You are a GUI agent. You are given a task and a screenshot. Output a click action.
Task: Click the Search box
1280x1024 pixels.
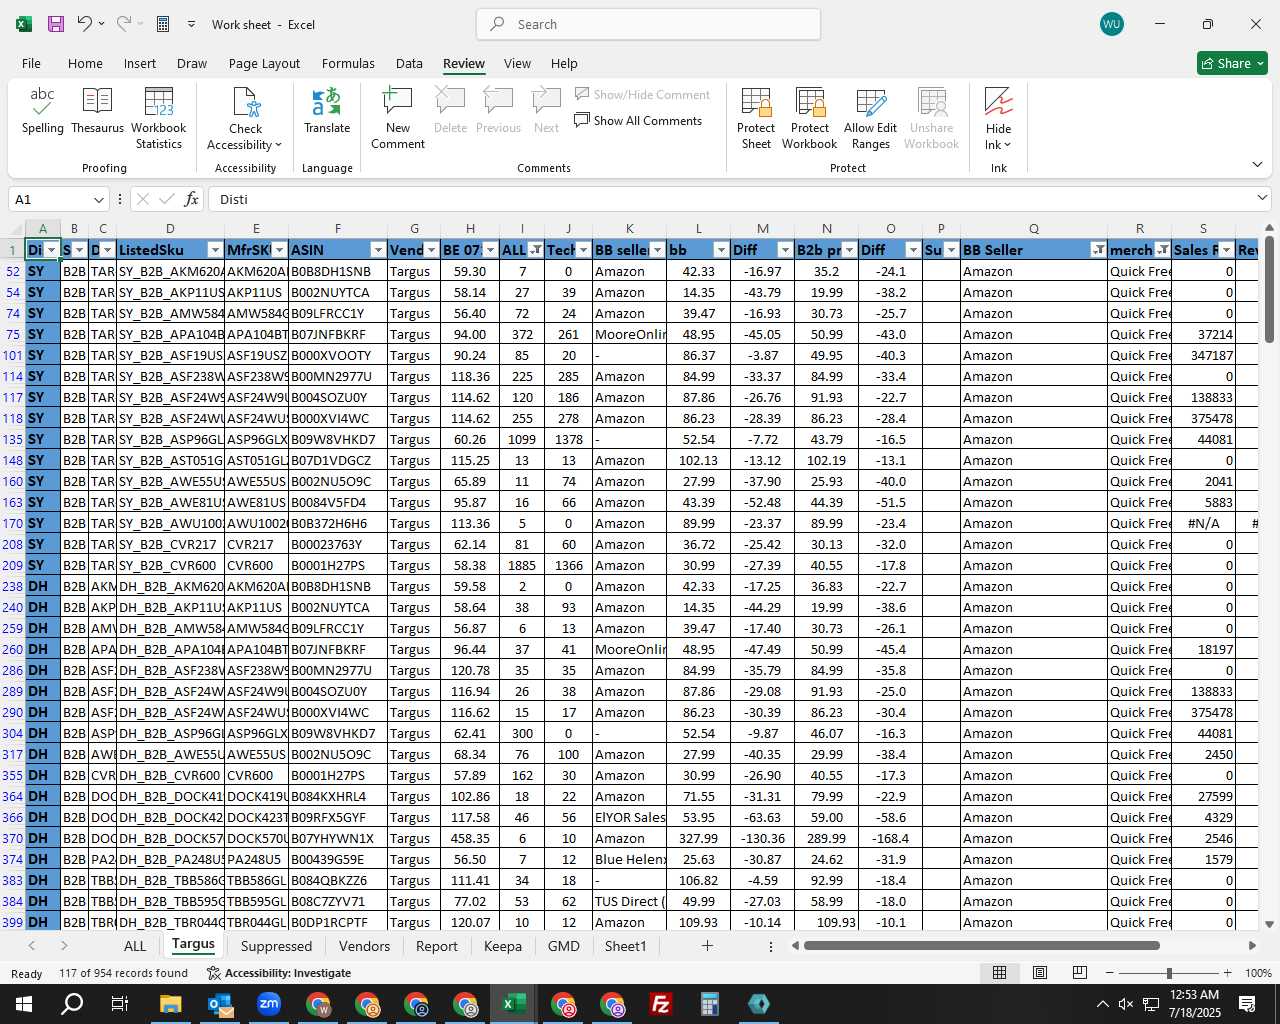click(648, 24)
